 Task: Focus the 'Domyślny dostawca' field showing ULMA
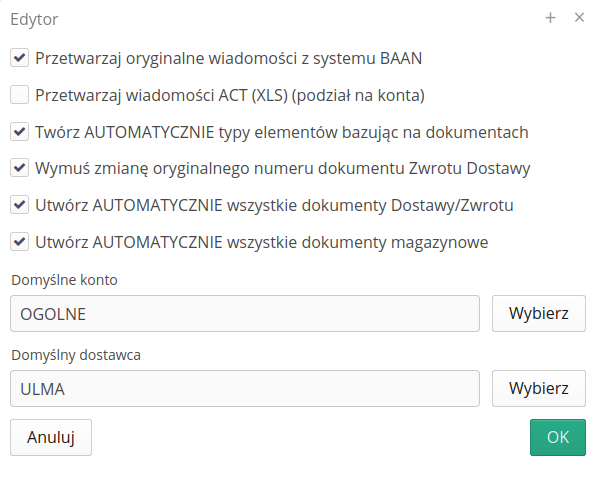245,389
